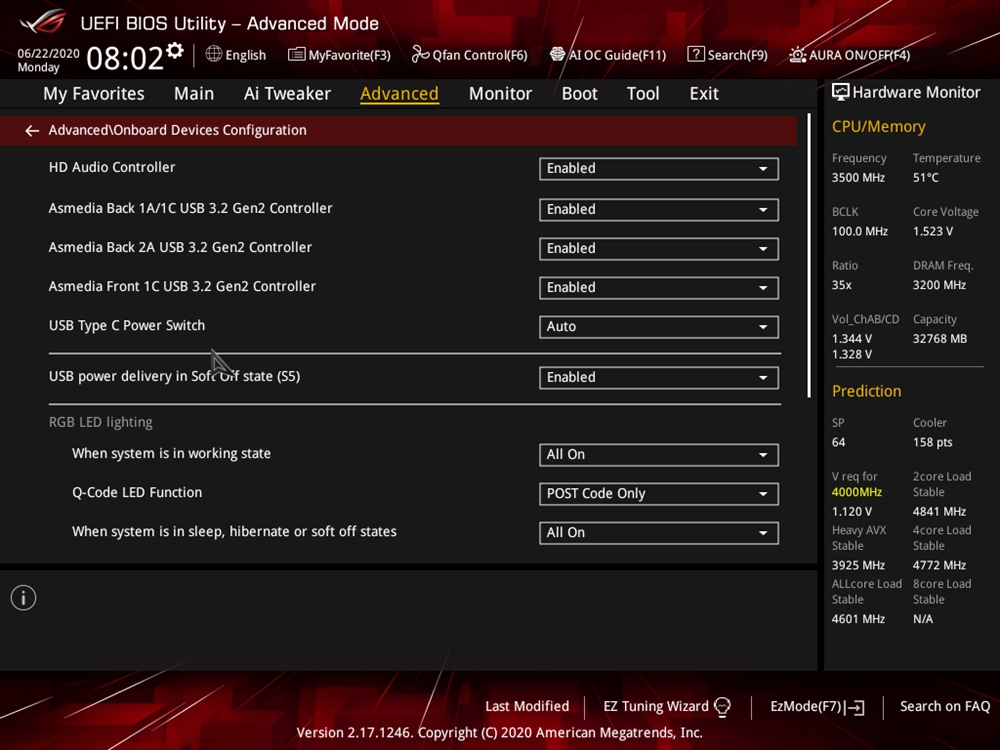
Task: Select Q-Code LED Function label
Action: pyautogui.click(x=137, y=492)
